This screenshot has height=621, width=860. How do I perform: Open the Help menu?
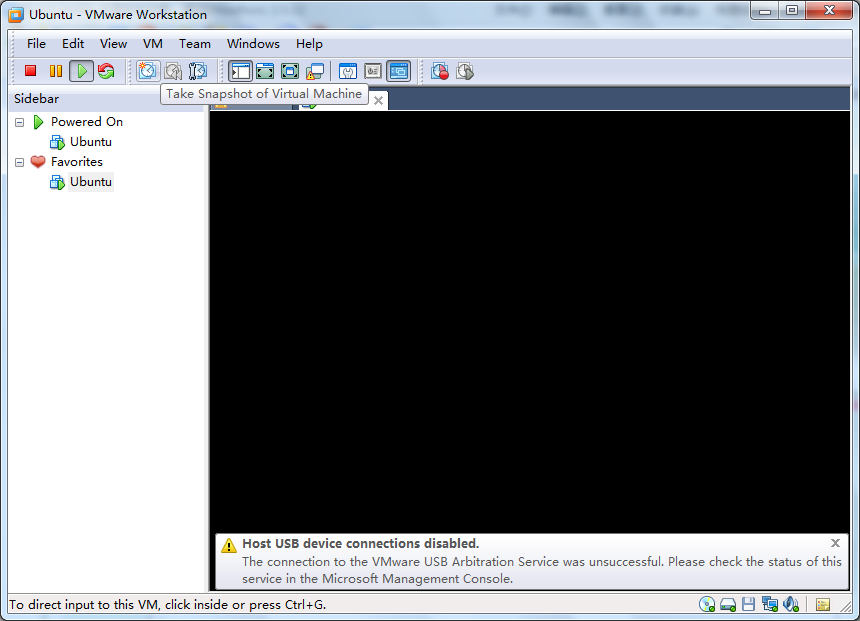point(309,44)
